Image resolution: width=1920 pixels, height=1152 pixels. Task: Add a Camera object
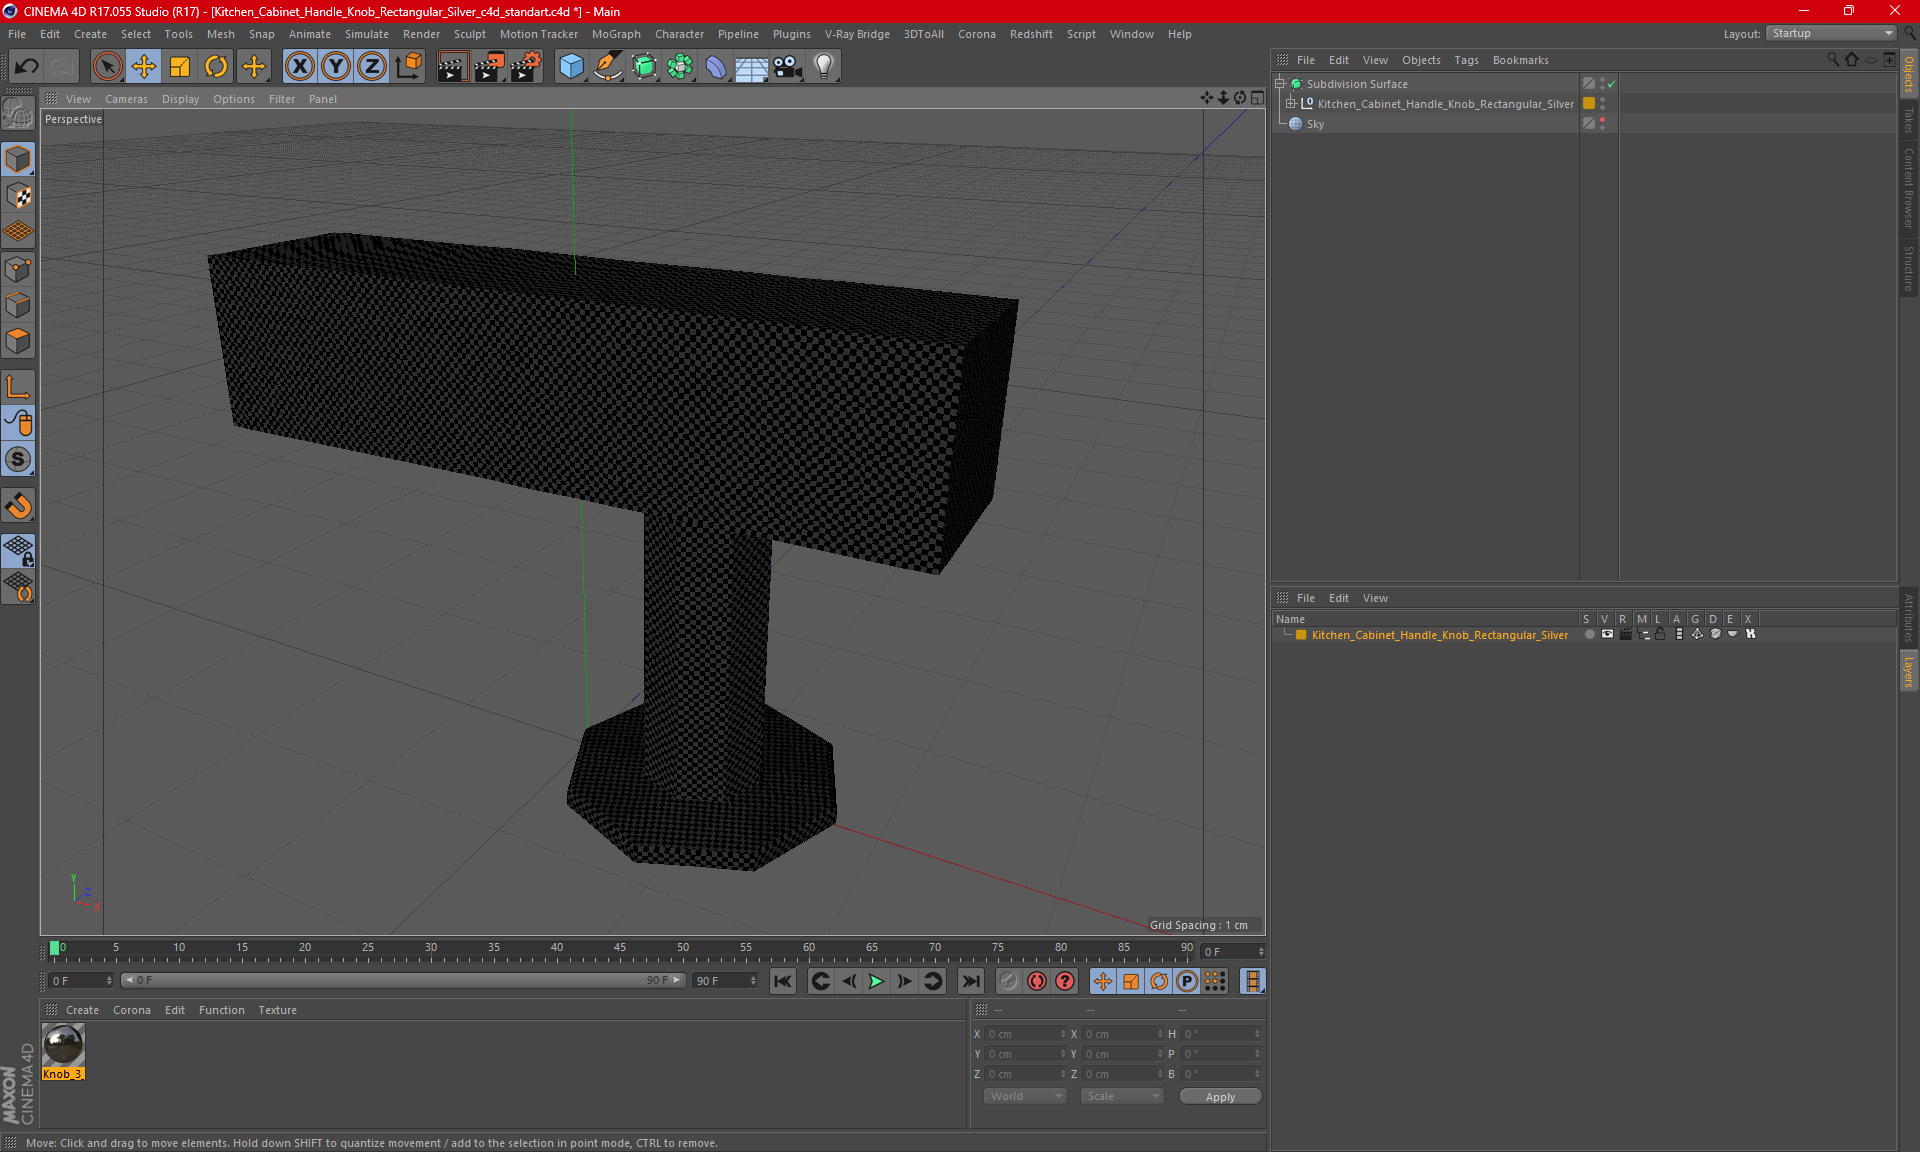pos(788,67)
